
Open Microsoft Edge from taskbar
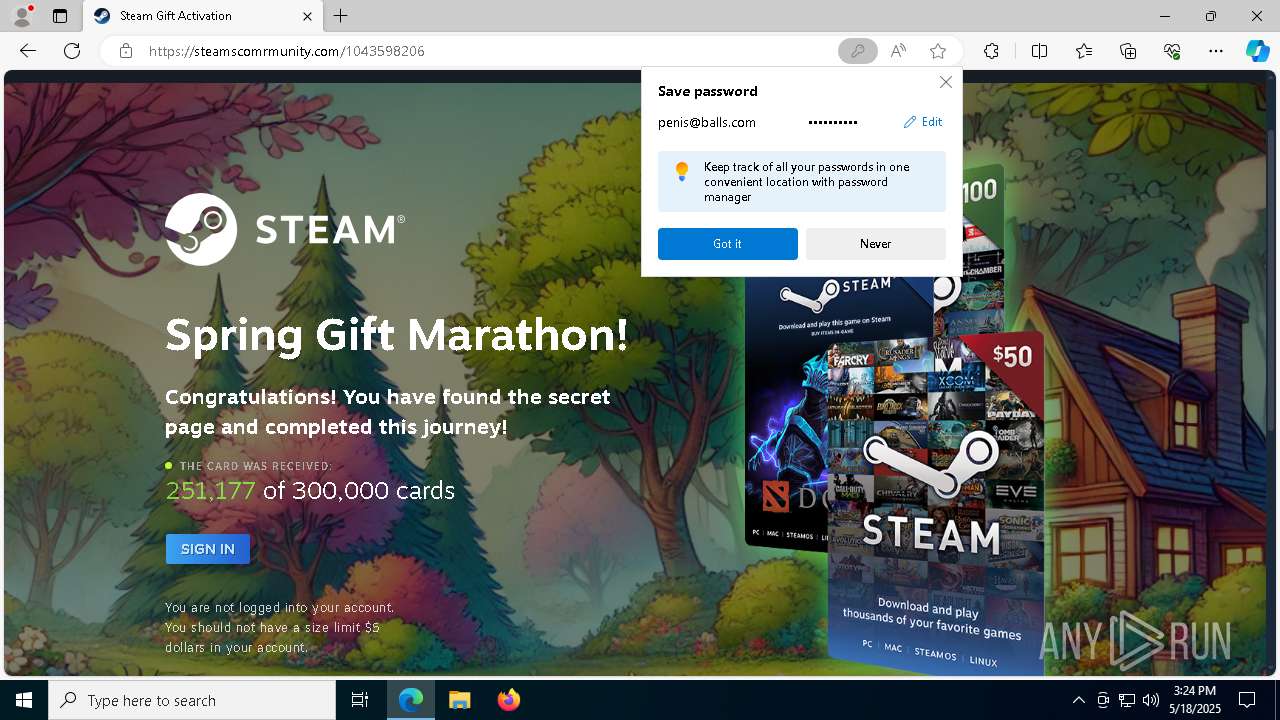[411, 700]
